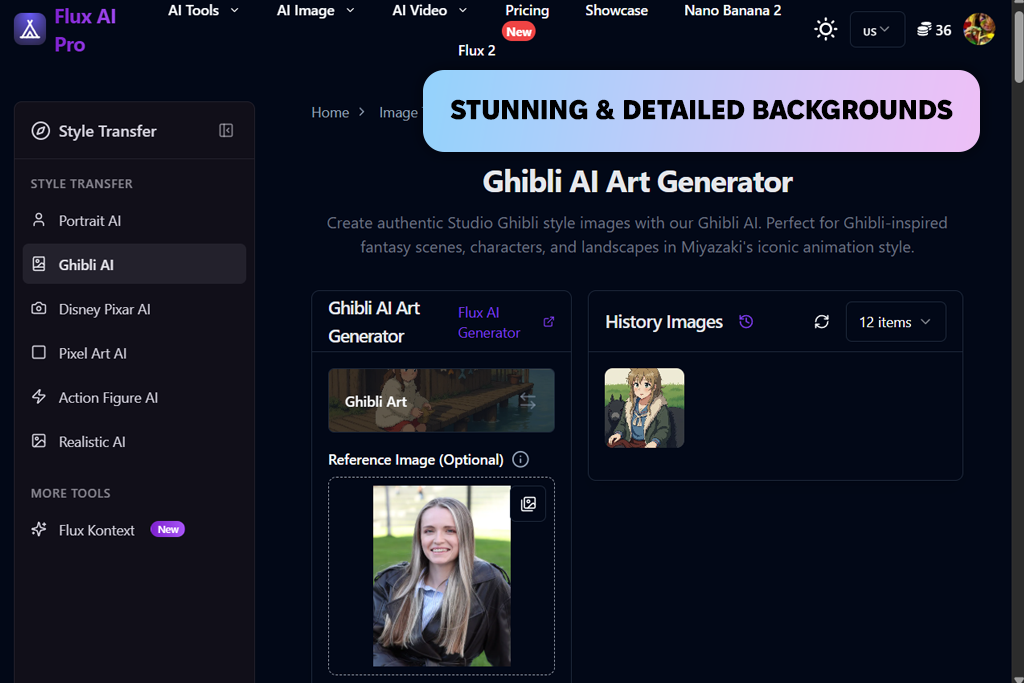Screen dimensions: 1024x683
Task: Go to Home breadcrumb
Action: pos(330,112)
